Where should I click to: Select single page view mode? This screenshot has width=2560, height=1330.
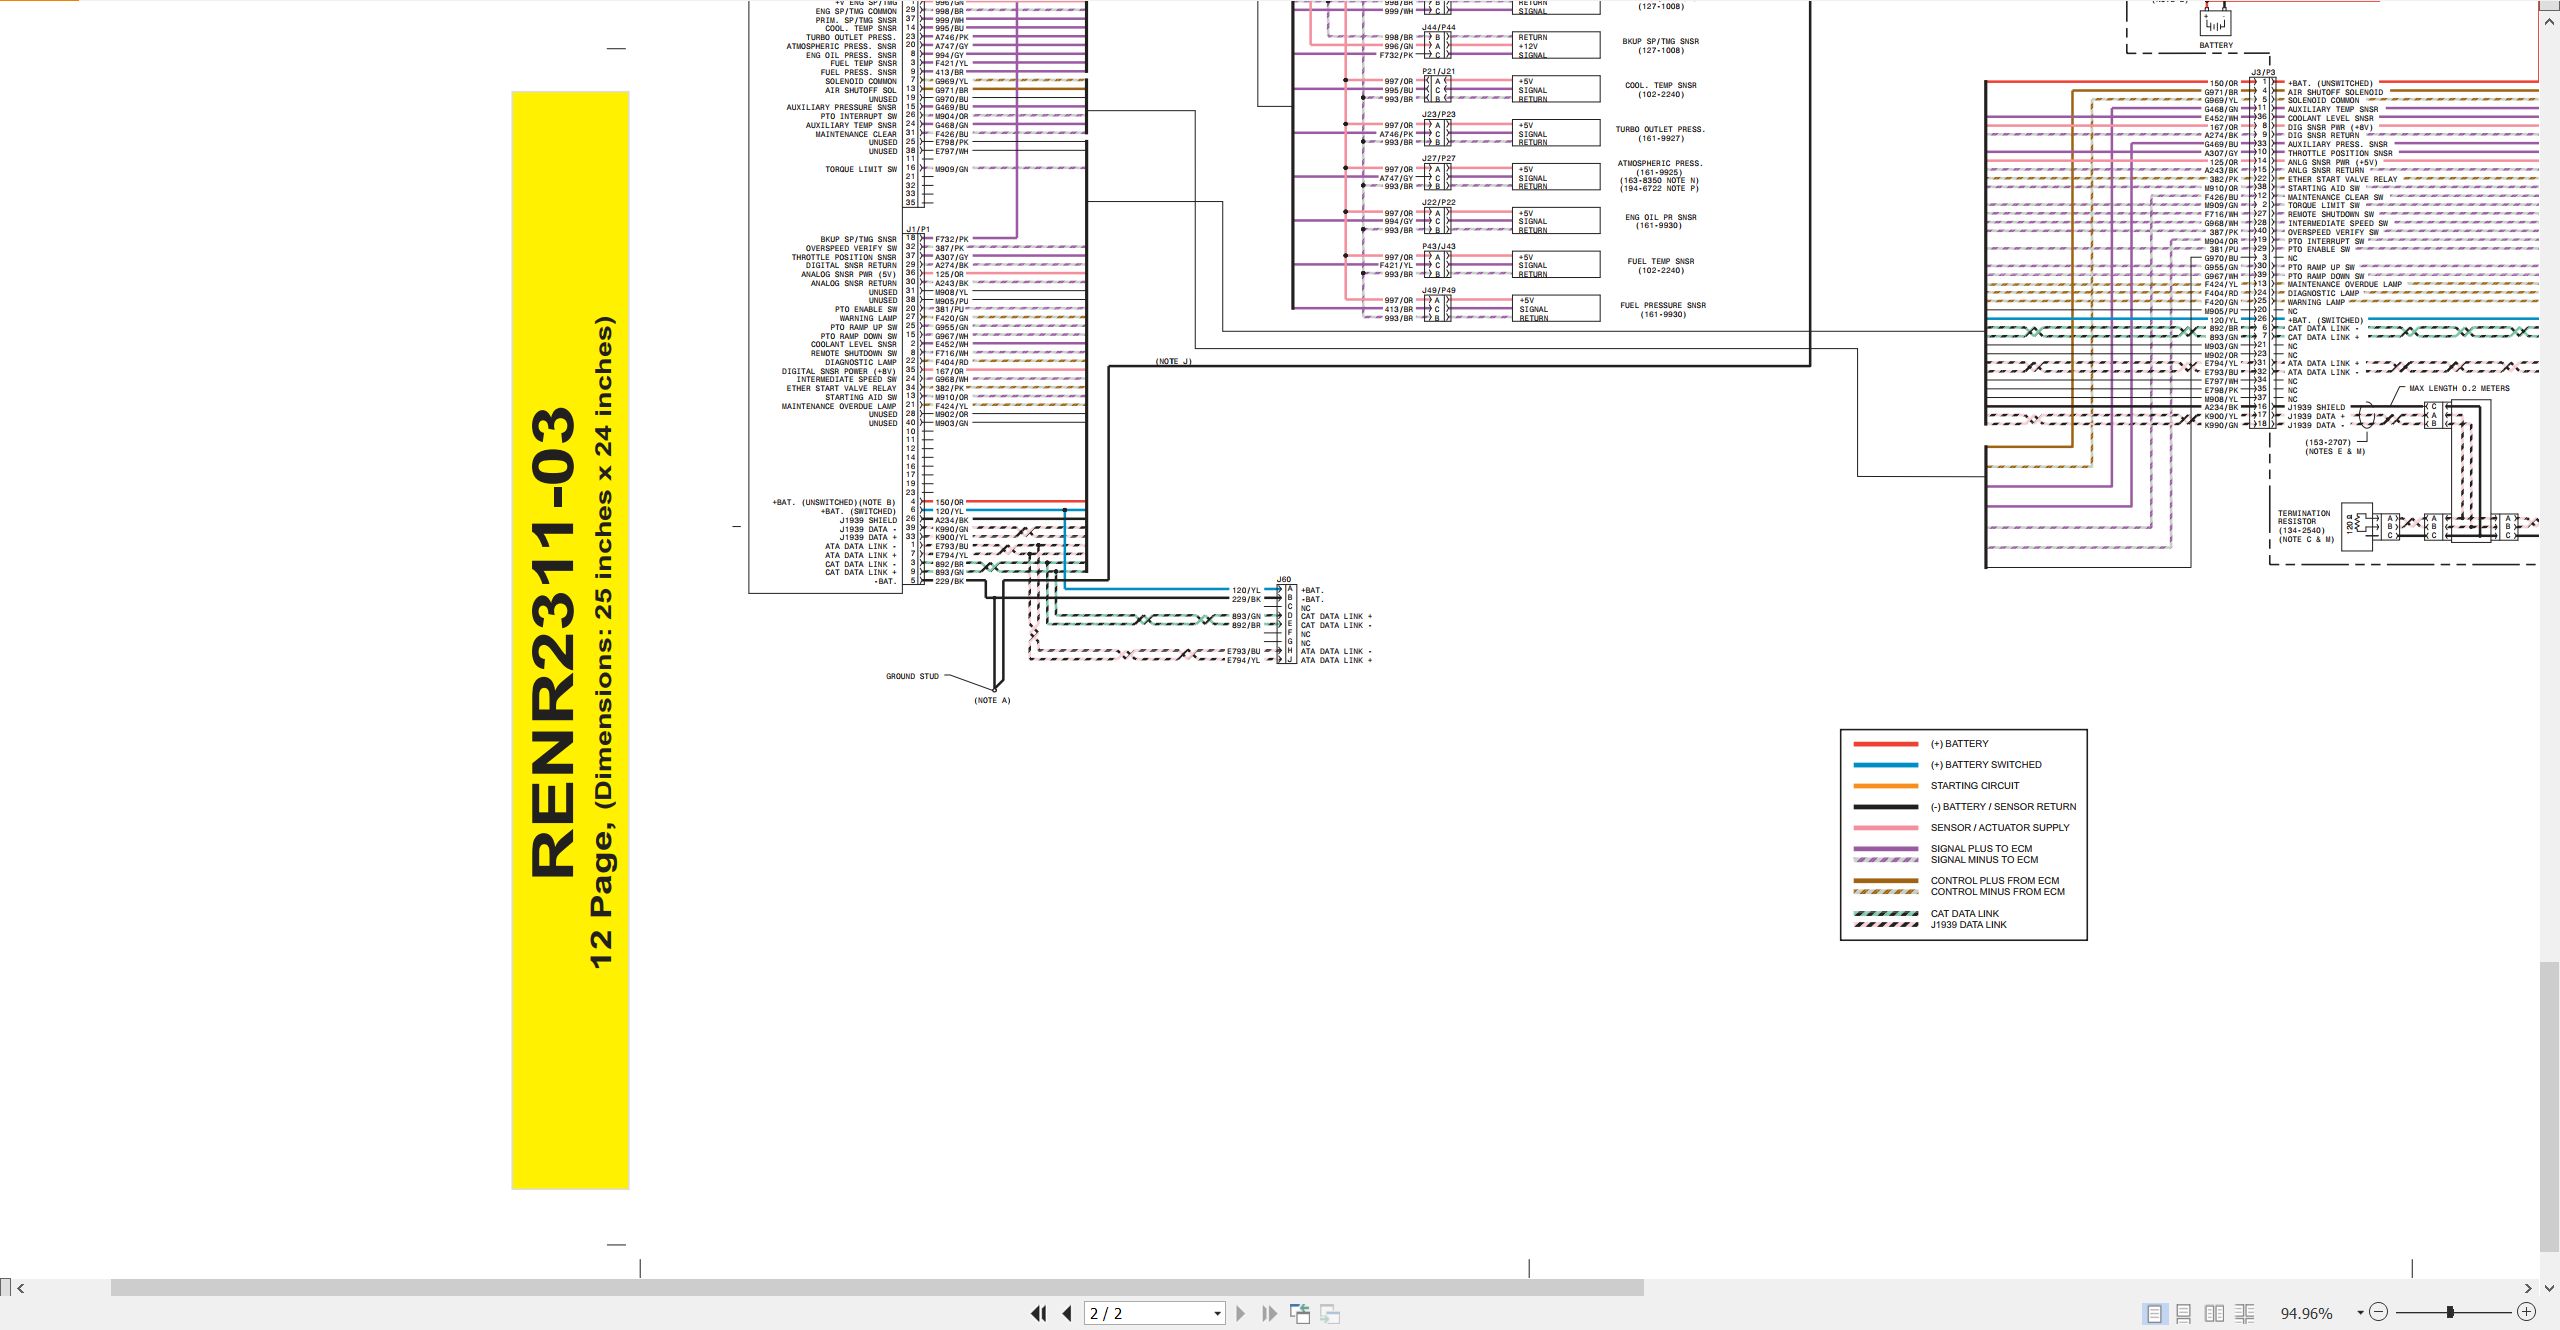[2154, 1313]
